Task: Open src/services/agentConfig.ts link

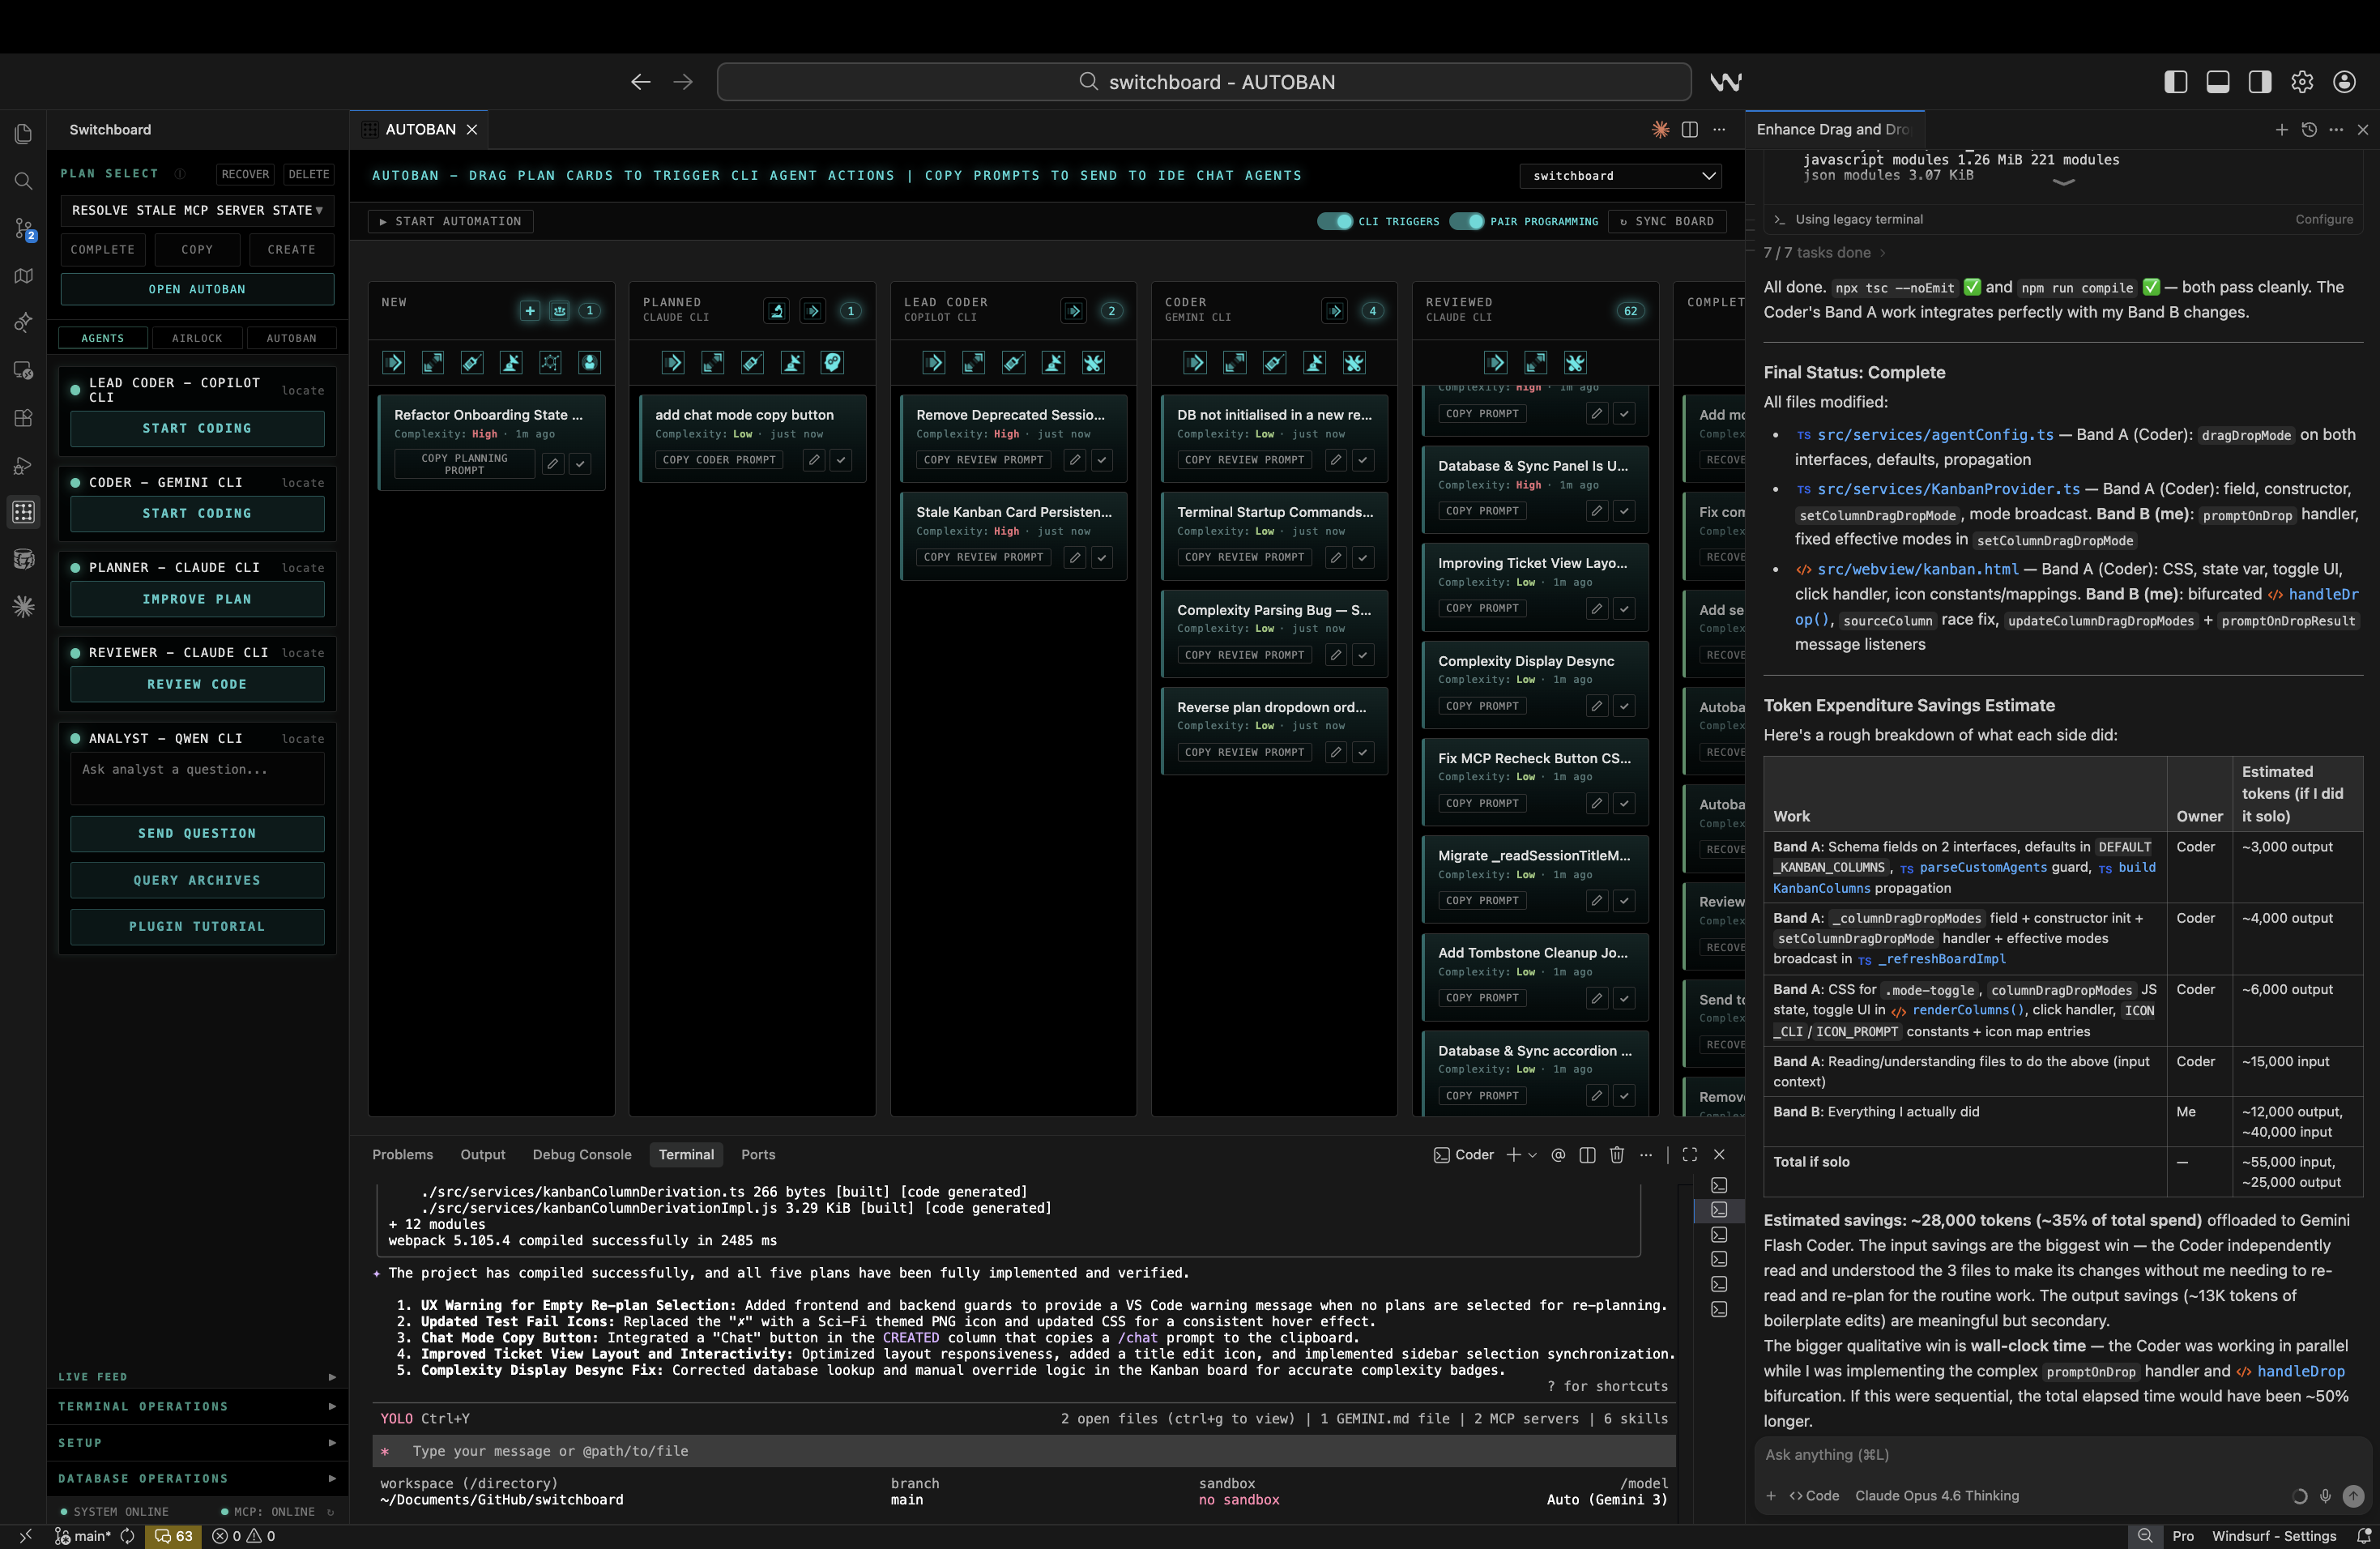Action: click(1934, 435)
